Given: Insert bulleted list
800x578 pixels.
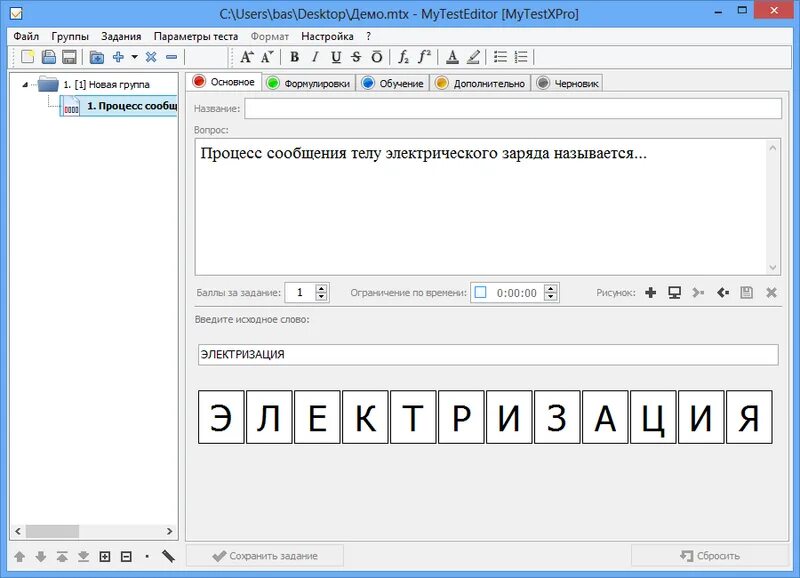Looking at the screenshot, I should [500, 57].
